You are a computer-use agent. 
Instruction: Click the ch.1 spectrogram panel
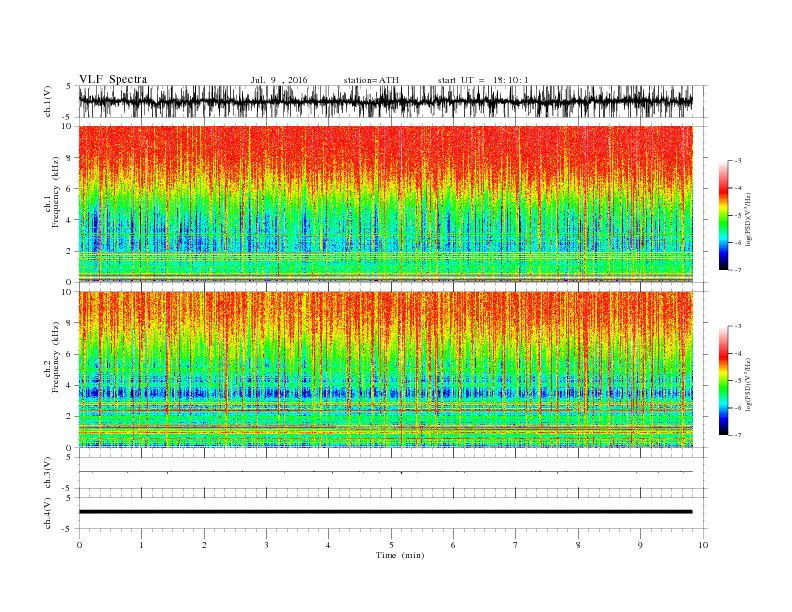[x=385, y=204]
